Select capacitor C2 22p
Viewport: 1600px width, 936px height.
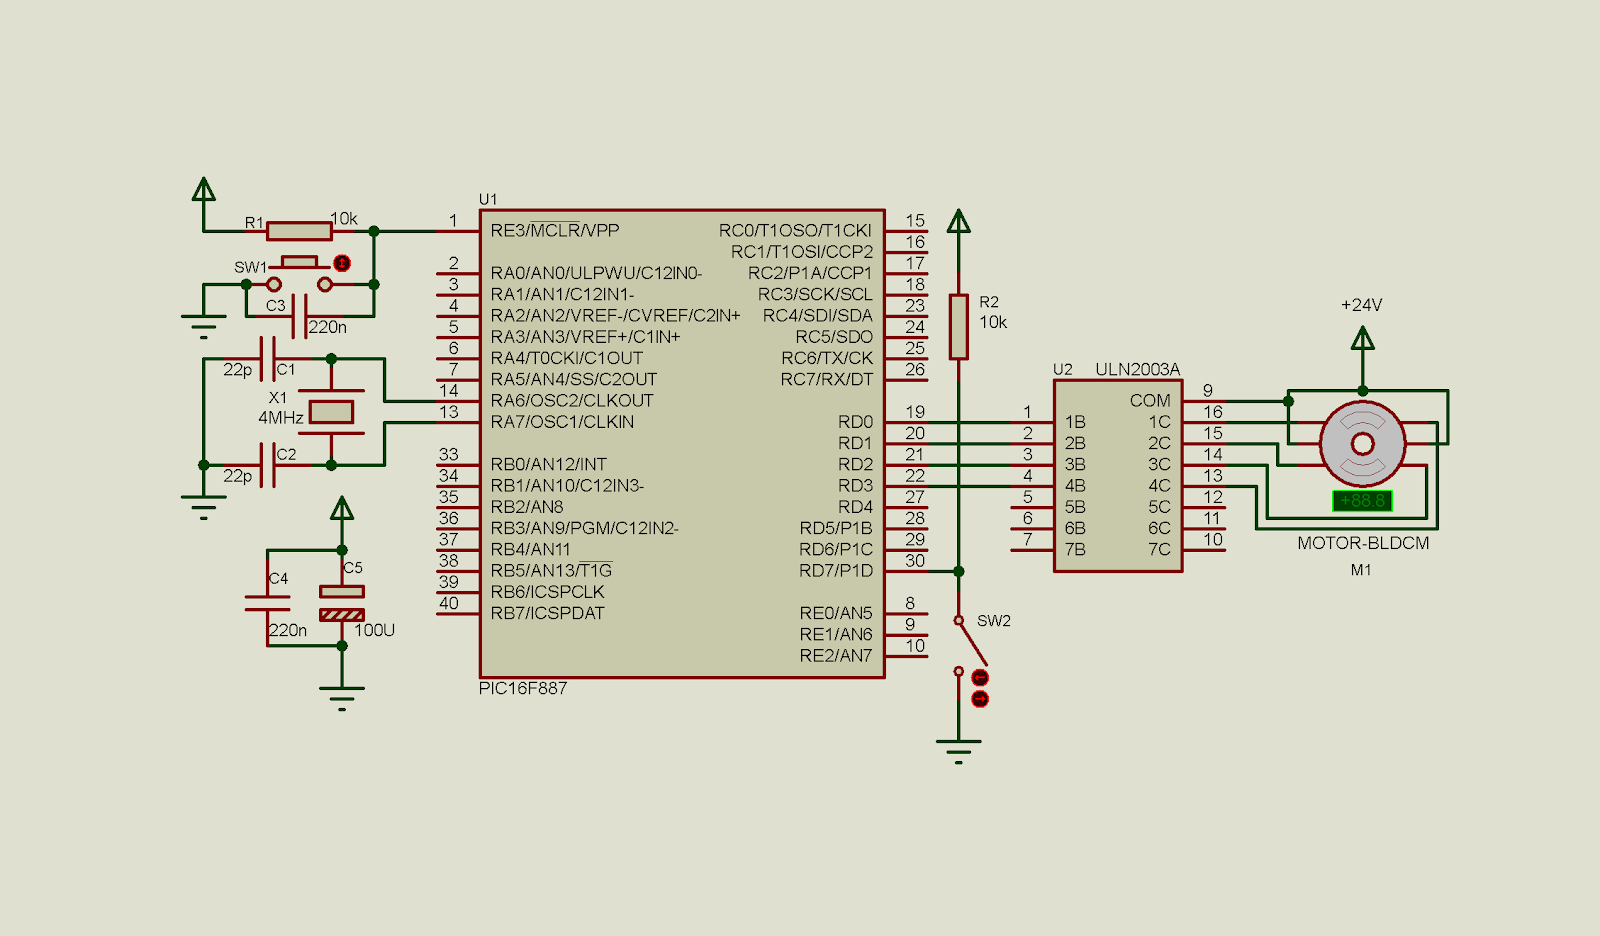[267, 465]
